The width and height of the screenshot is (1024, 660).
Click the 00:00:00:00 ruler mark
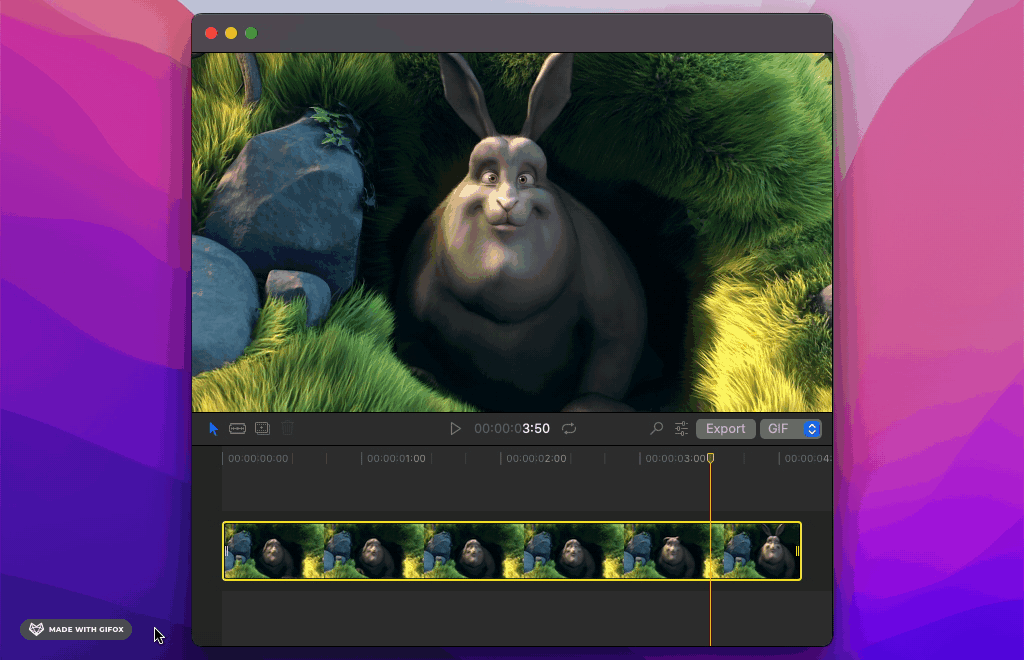pyautogui.click(x=258, y=459)
